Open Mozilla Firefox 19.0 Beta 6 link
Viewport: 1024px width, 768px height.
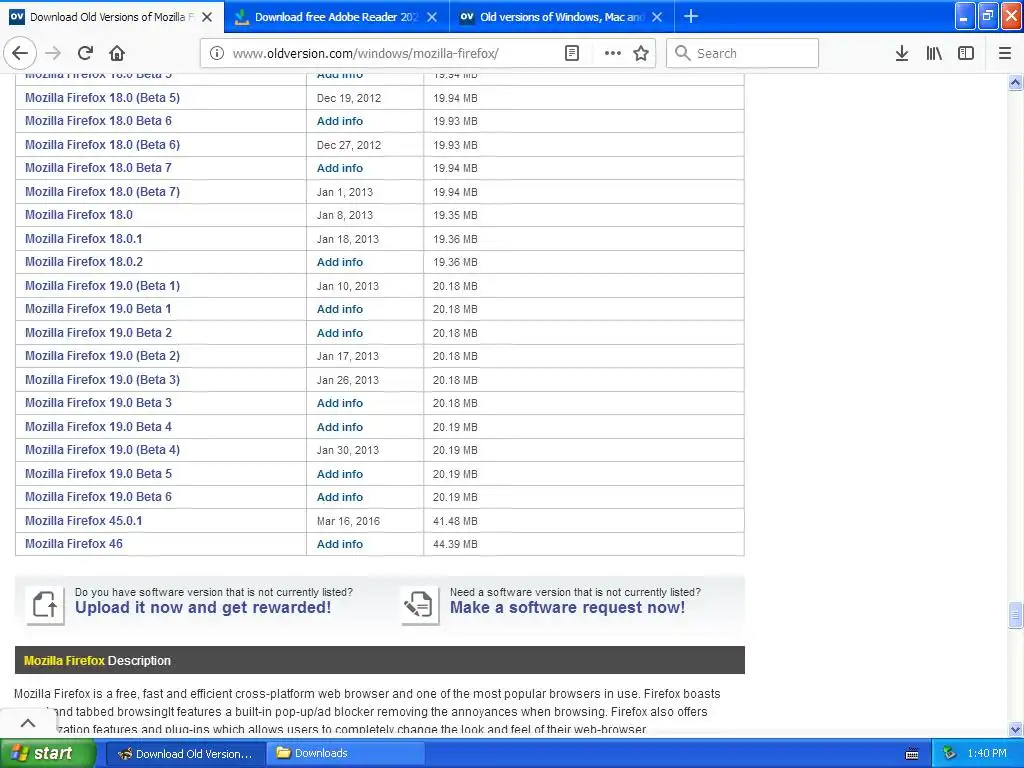tap(99, 497)
